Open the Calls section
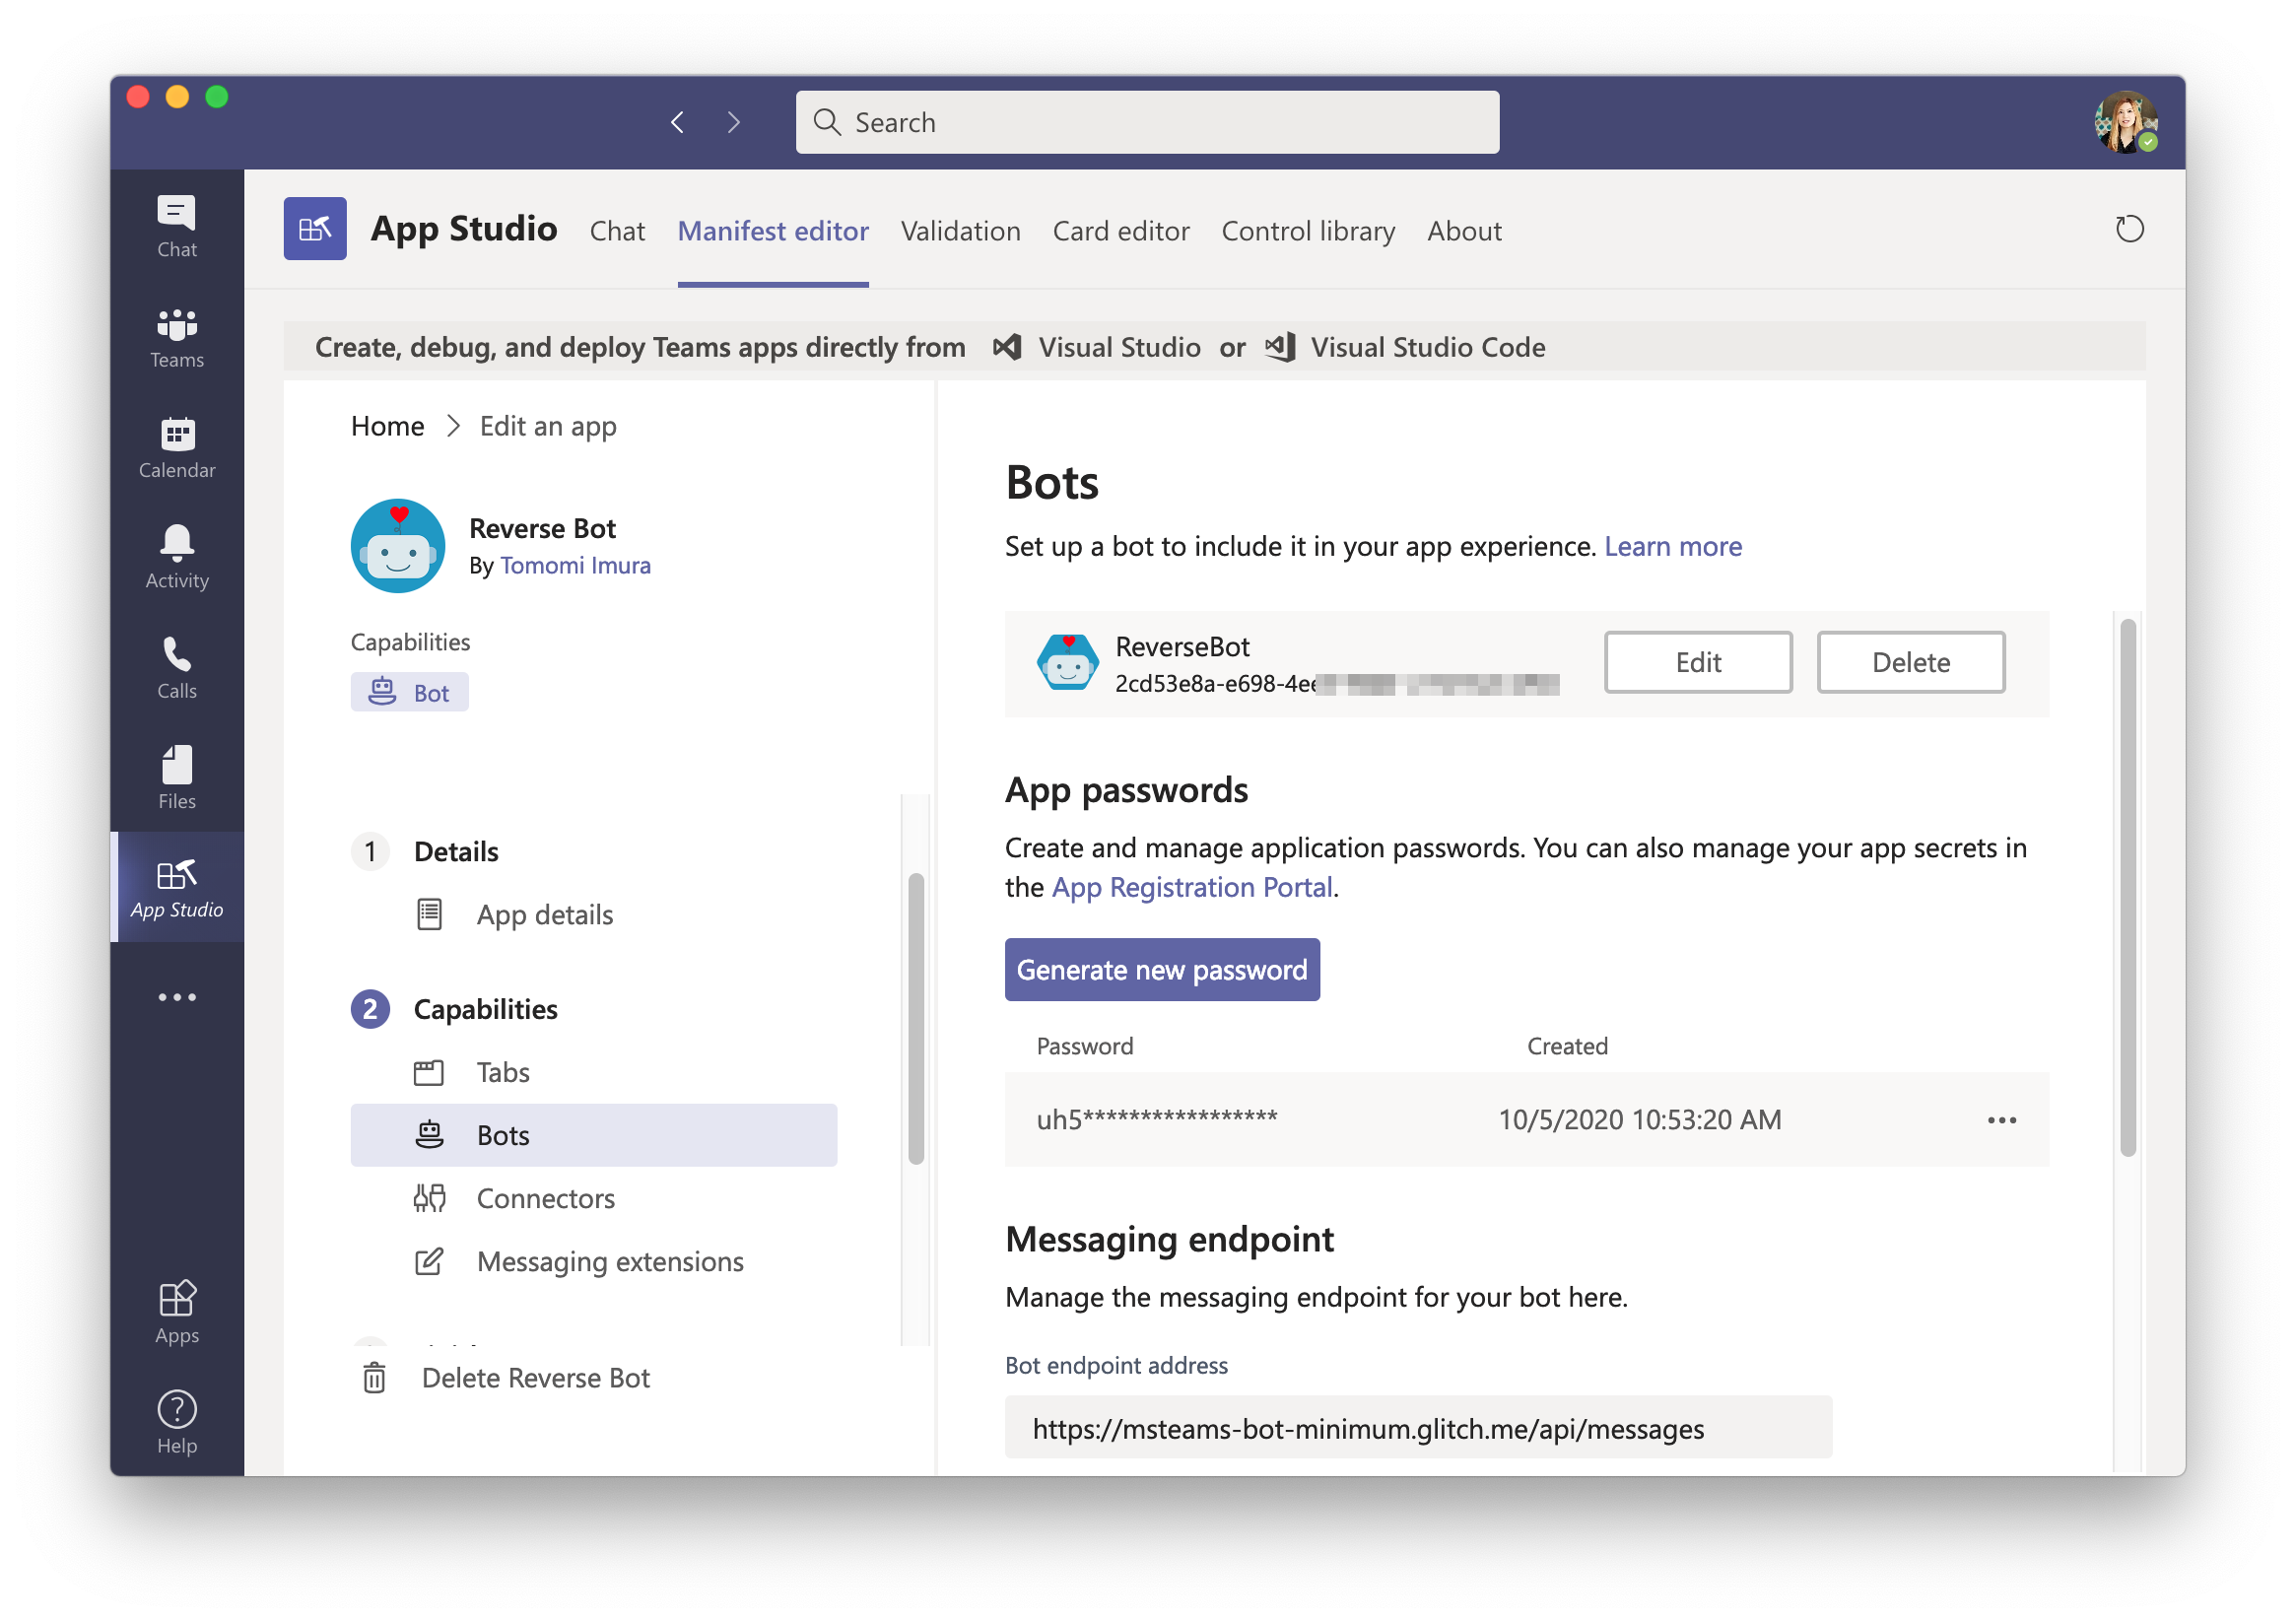Viewport: 2296px width, 1622px height. tap(176, 667)
